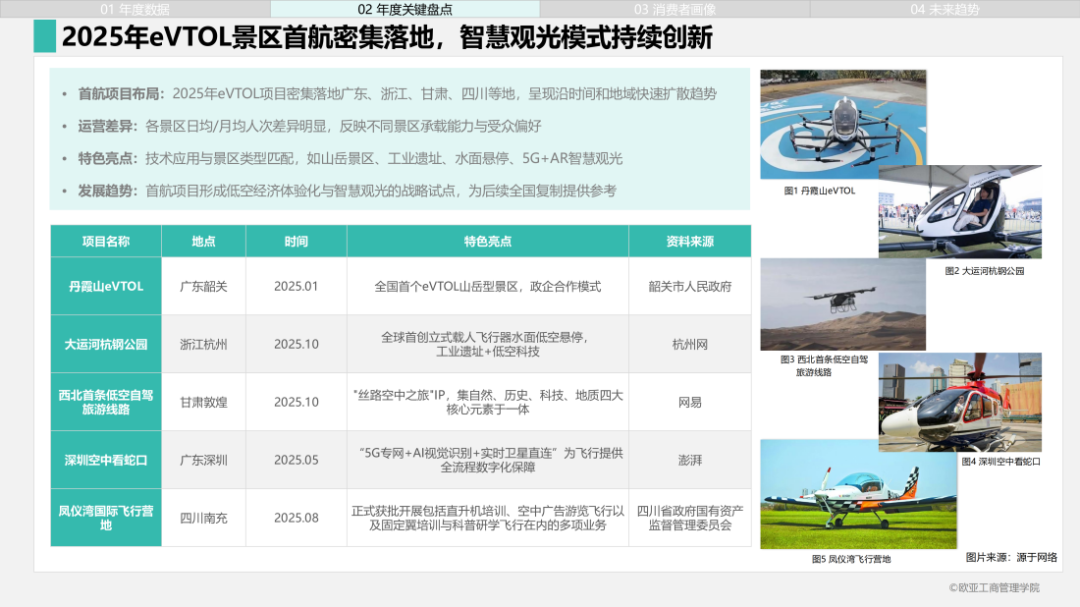The height and width of the screenshot is (607, 1080).
Task: Click the 广东韶关 location cell
Action: click(203, 286)
